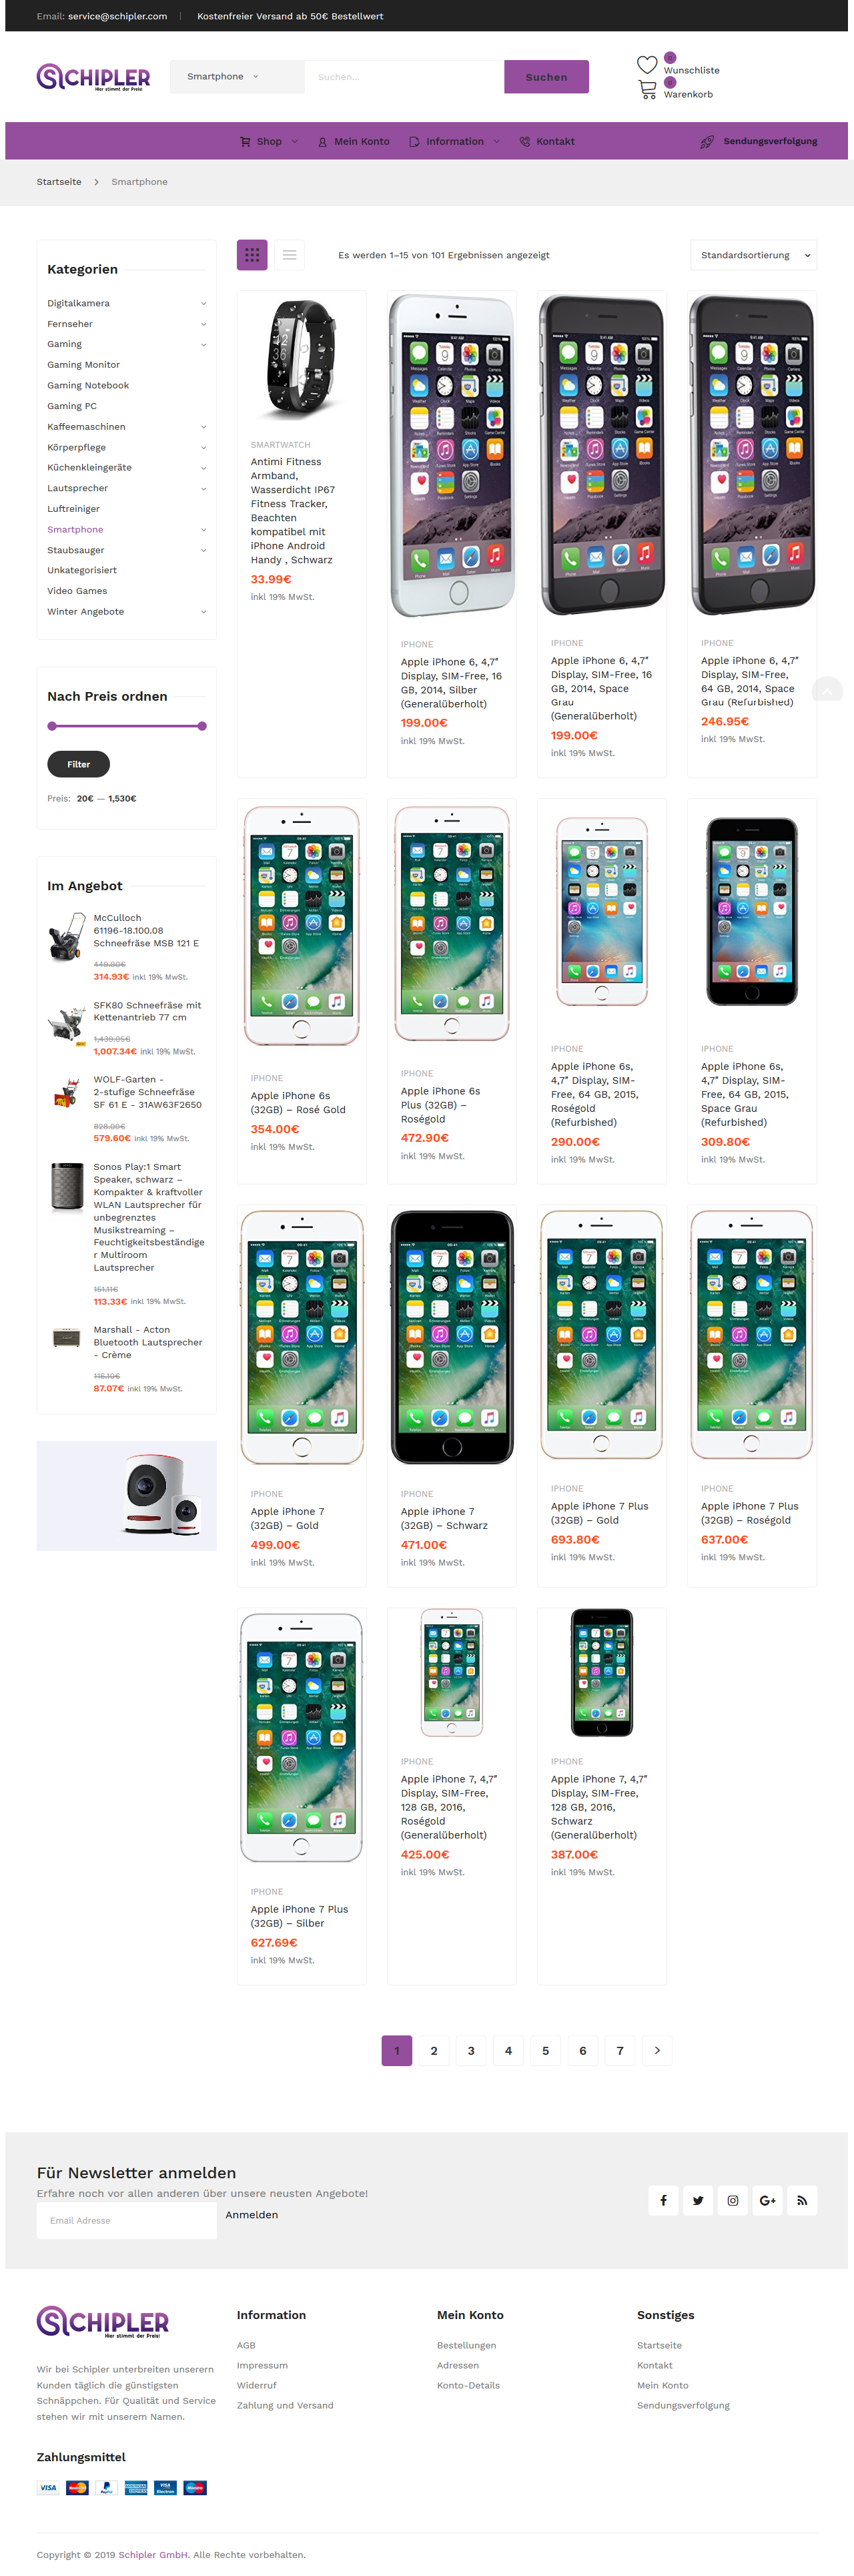Open the Warenkorb cart icon

(x=647, y=89)
